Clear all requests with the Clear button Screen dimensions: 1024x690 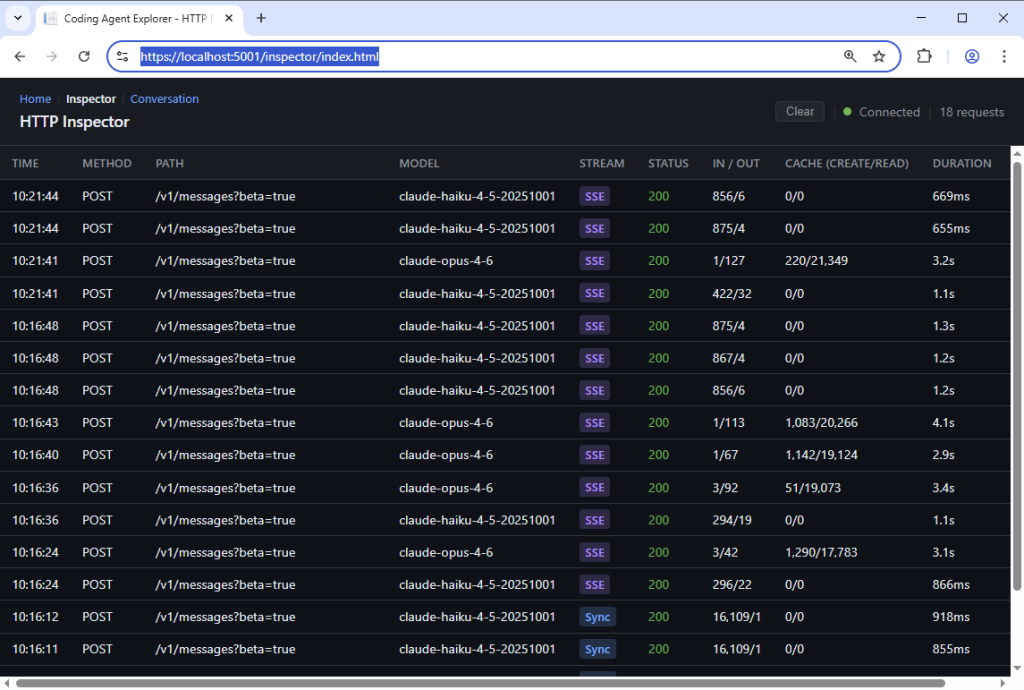pyautogui.click(x=799, y=112)
